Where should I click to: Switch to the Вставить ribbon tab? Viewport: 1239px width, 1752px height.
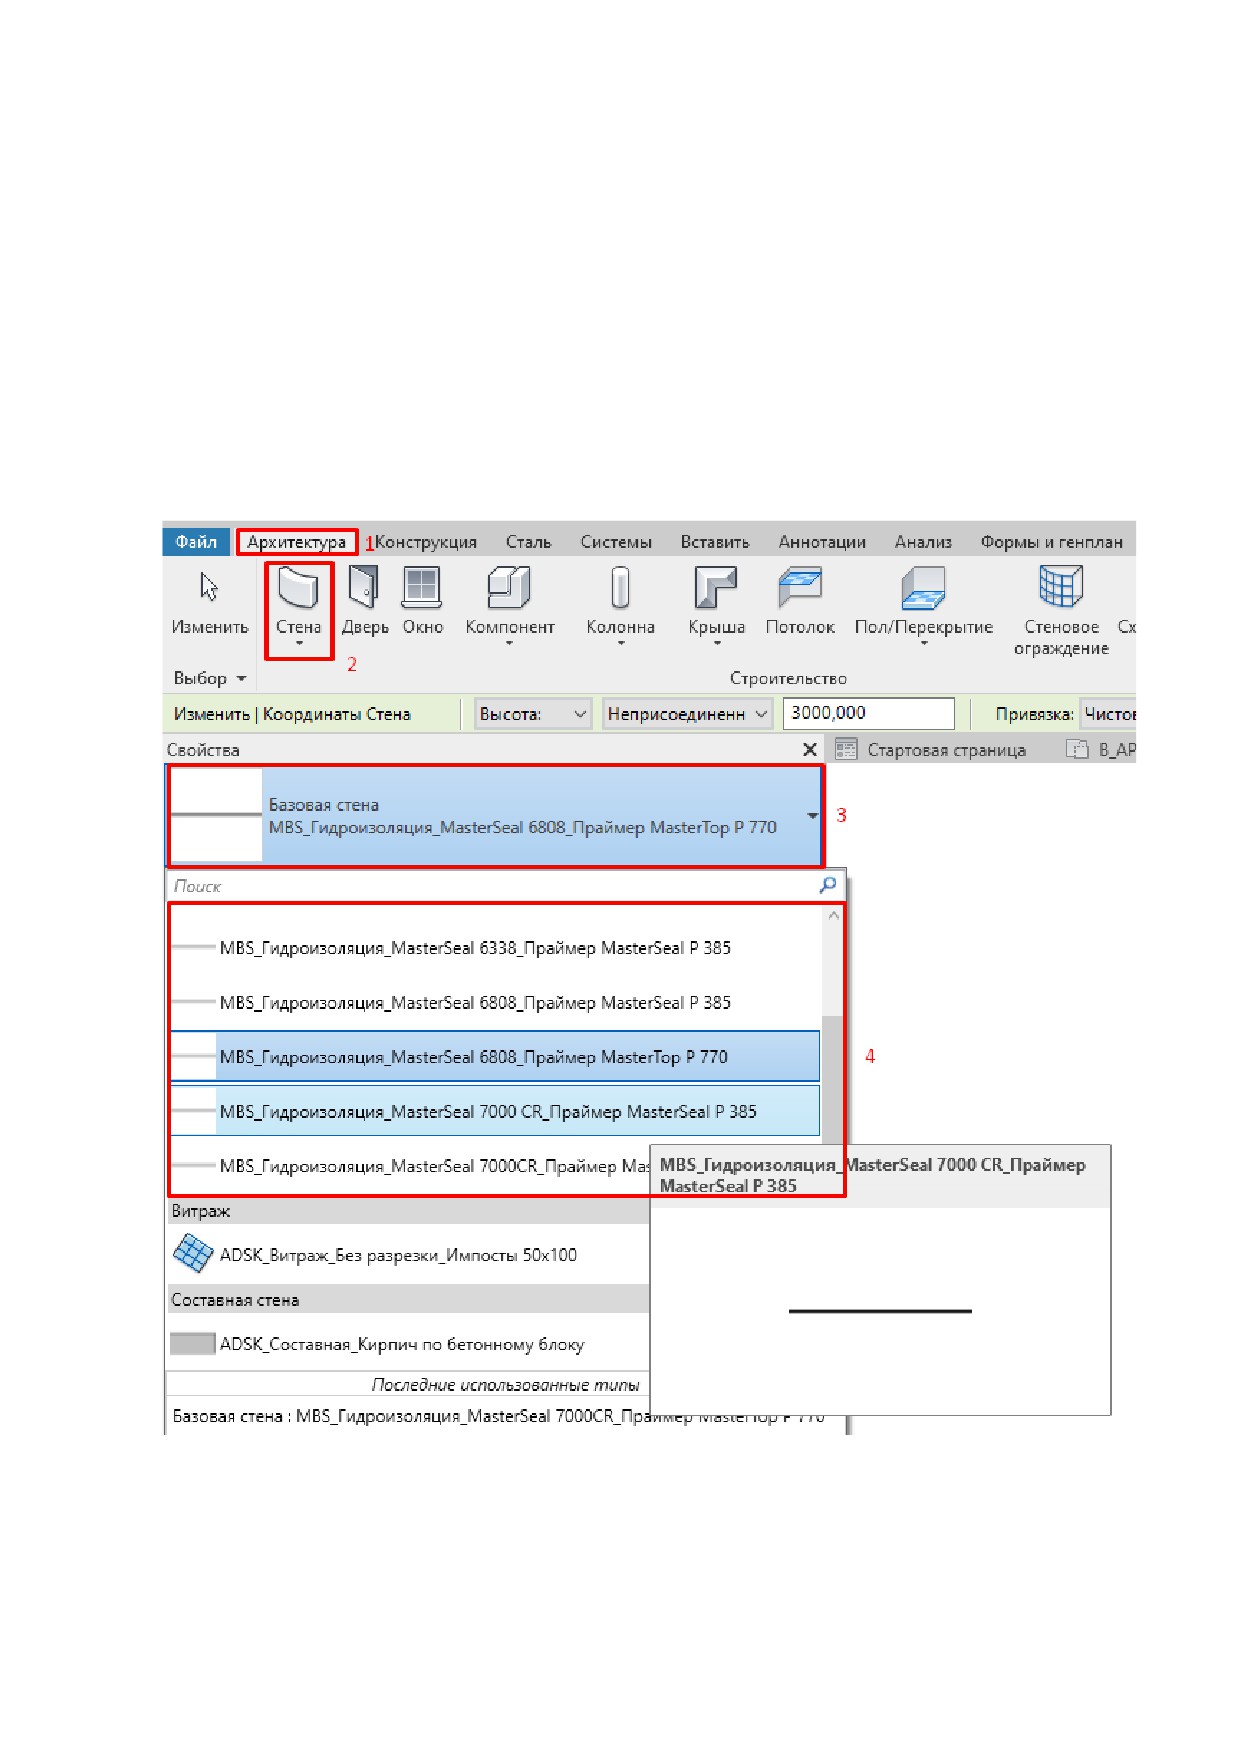click(715, 542)
